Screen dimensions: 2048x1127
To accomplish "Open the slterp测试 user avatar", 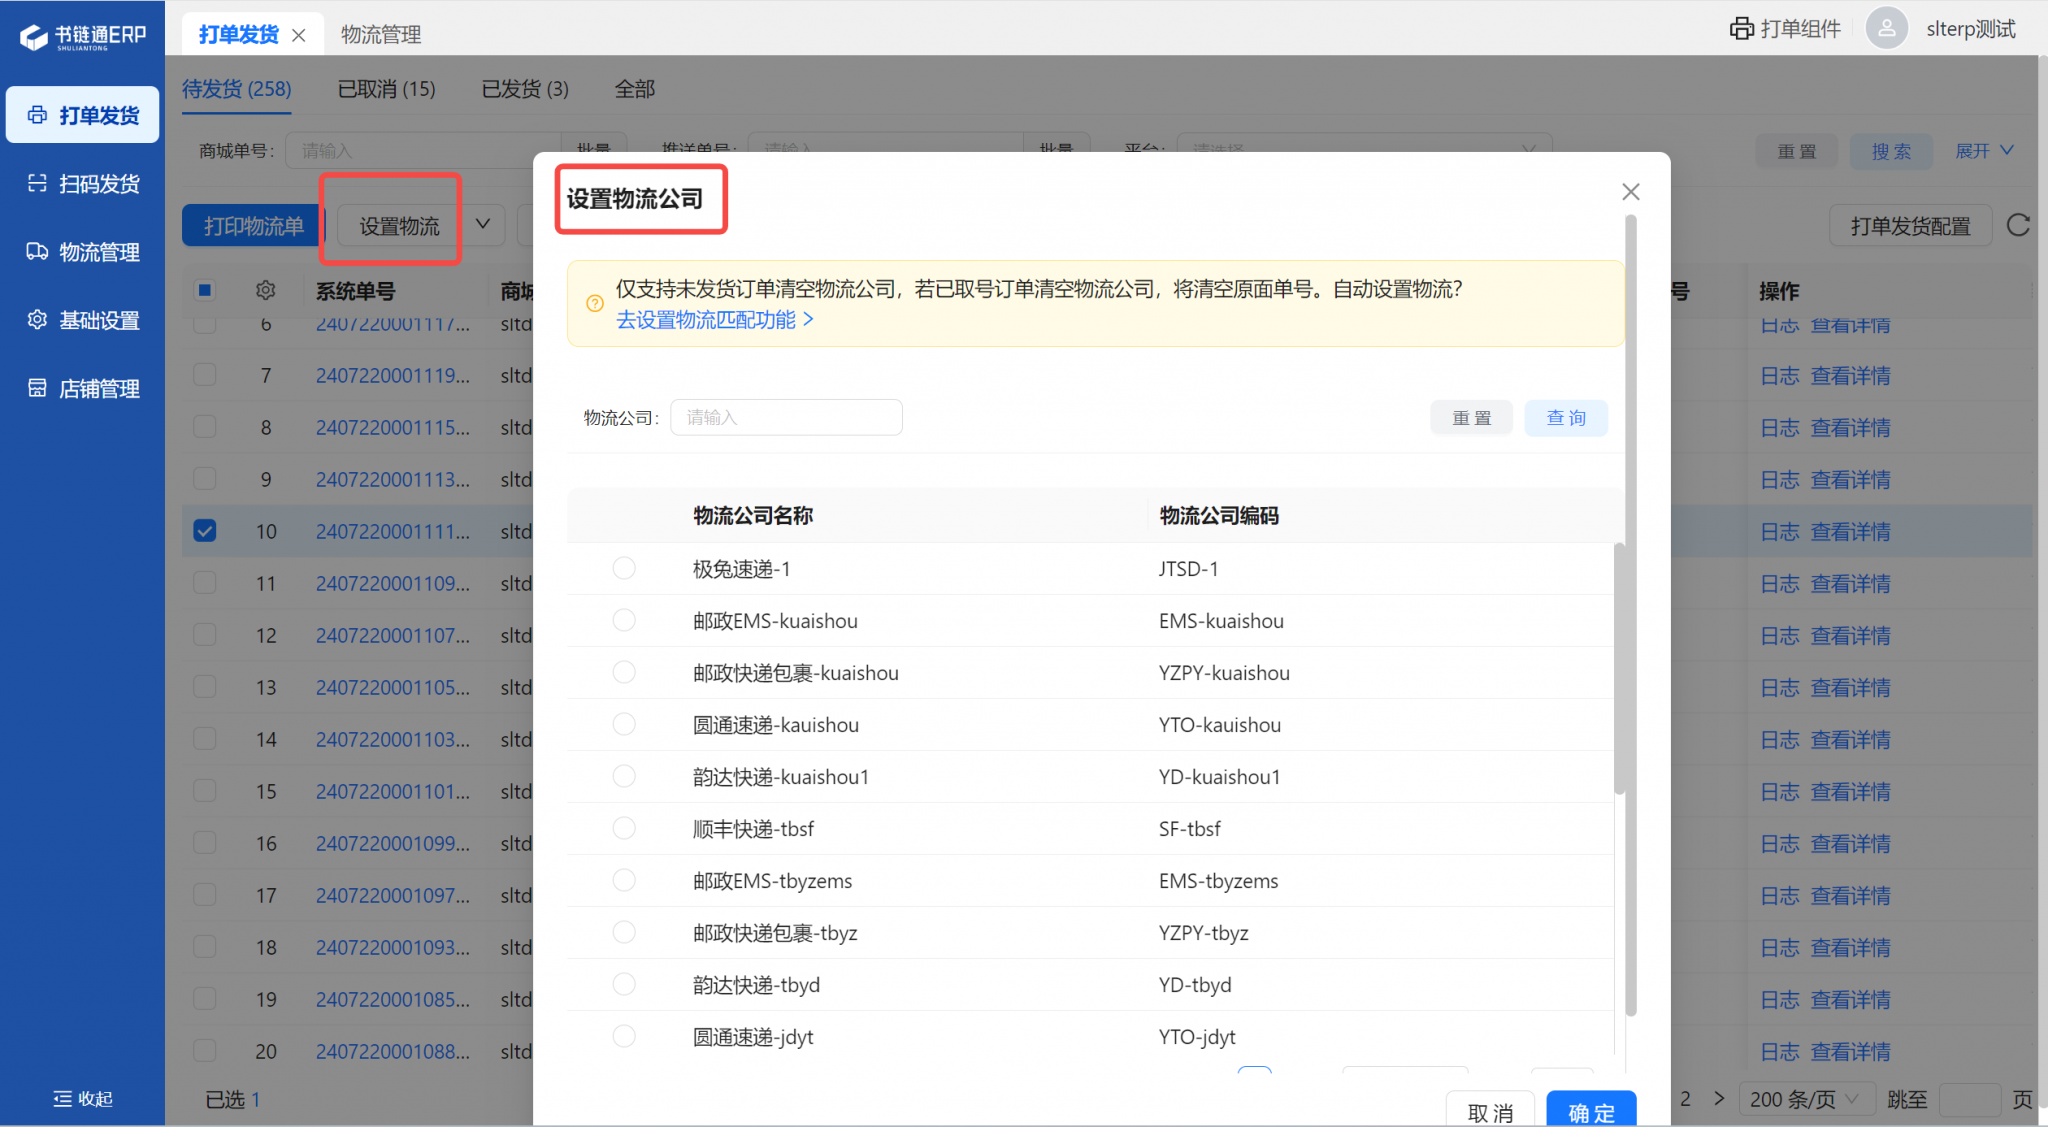I will click(x=1886, y=29).
